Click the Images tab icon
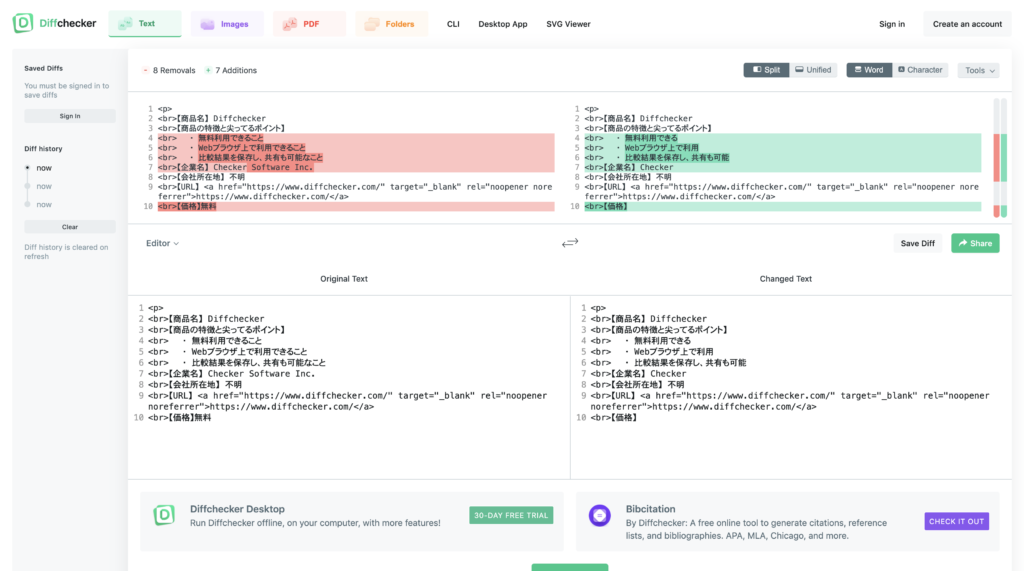The height and width of the screenshot is (571, 1024). tap(208, 24)
